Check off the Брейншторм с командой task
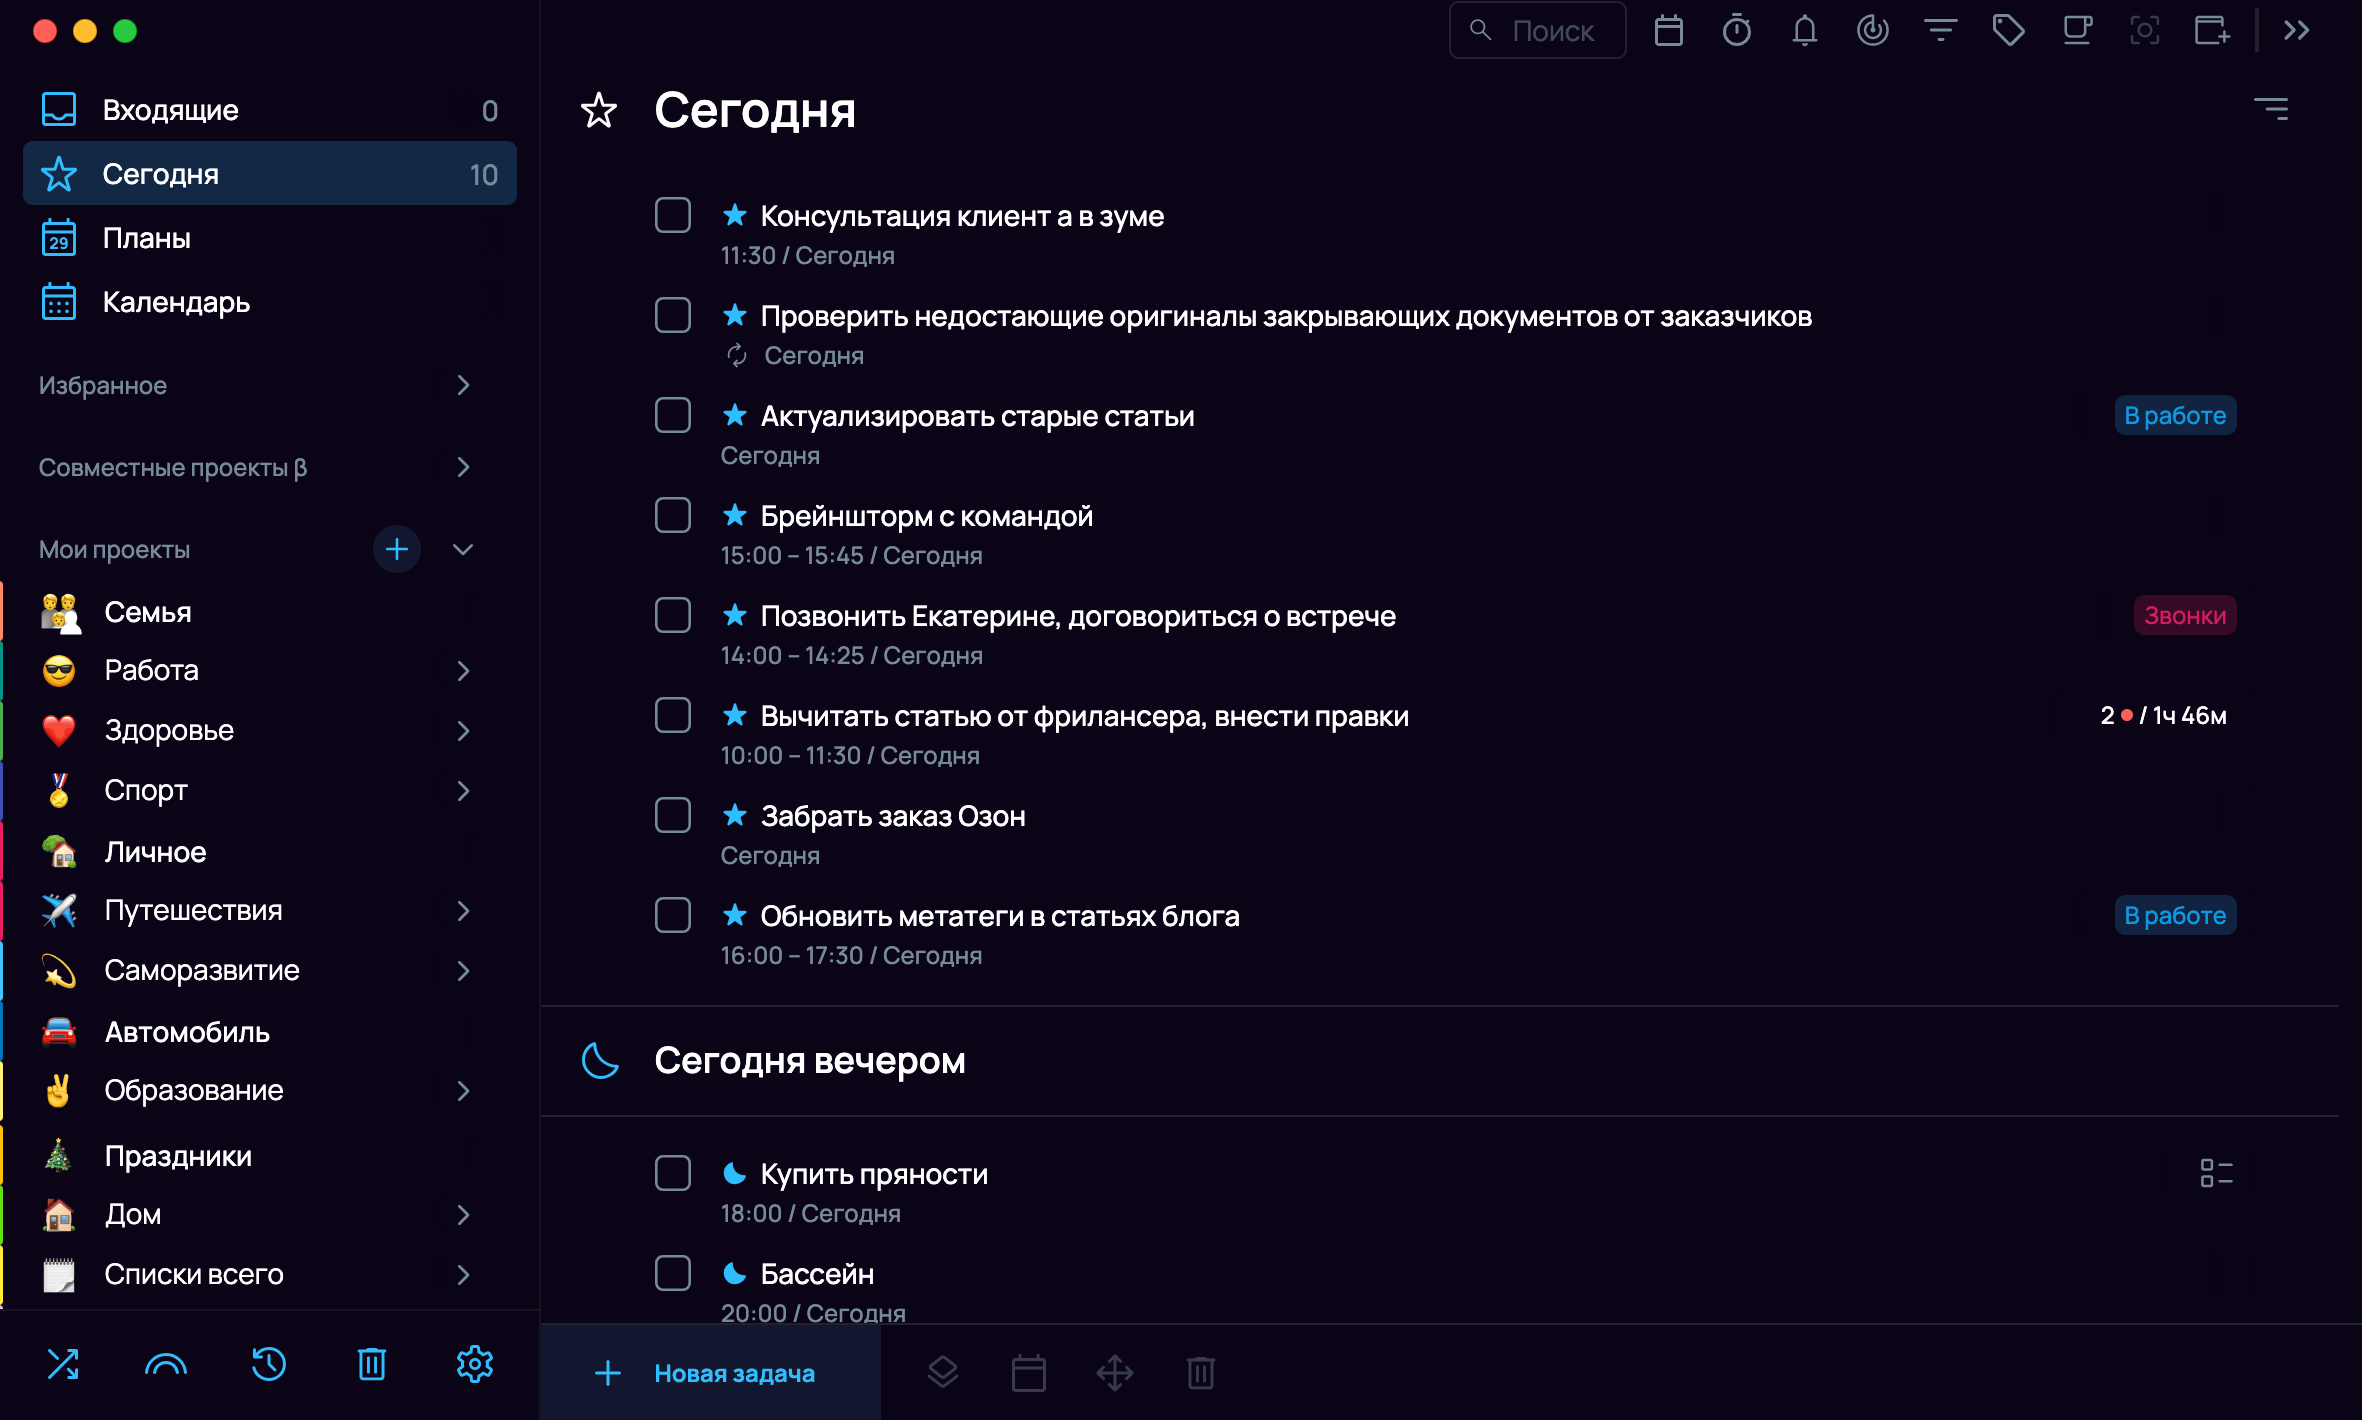The width and height of the screenshot is (2362, 1420). [x=673, y=516]
